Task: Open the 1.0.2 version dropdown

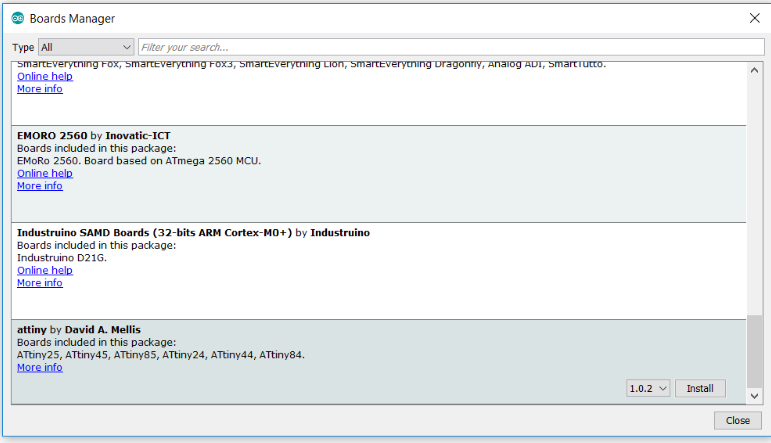Action: [x=648, y=388]
